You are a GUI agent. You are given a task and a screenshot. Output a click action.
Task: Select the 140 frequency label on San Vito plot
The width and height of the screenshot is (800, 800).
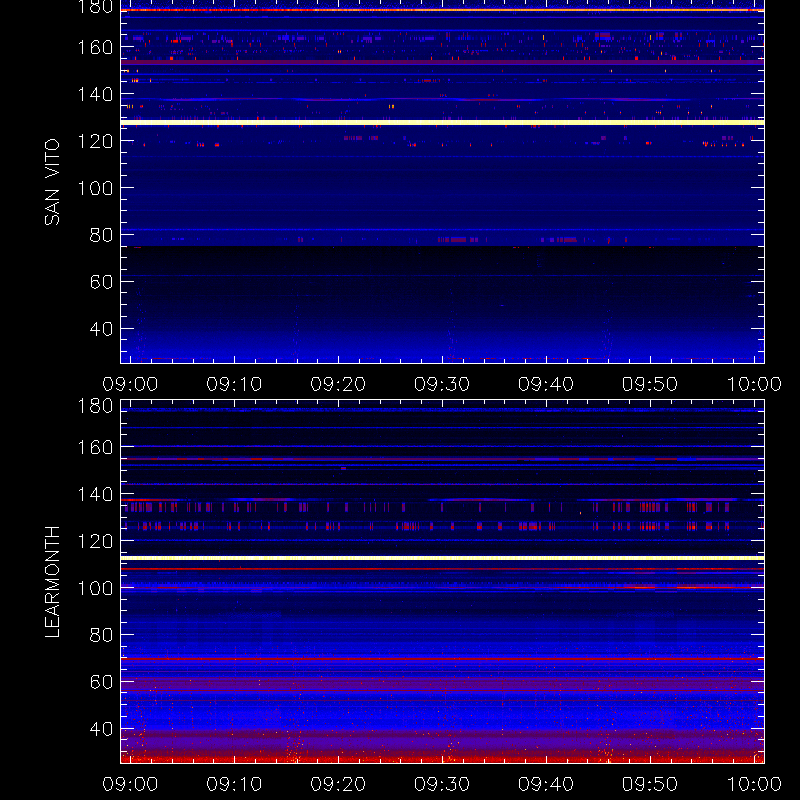[x=95, y=94]
